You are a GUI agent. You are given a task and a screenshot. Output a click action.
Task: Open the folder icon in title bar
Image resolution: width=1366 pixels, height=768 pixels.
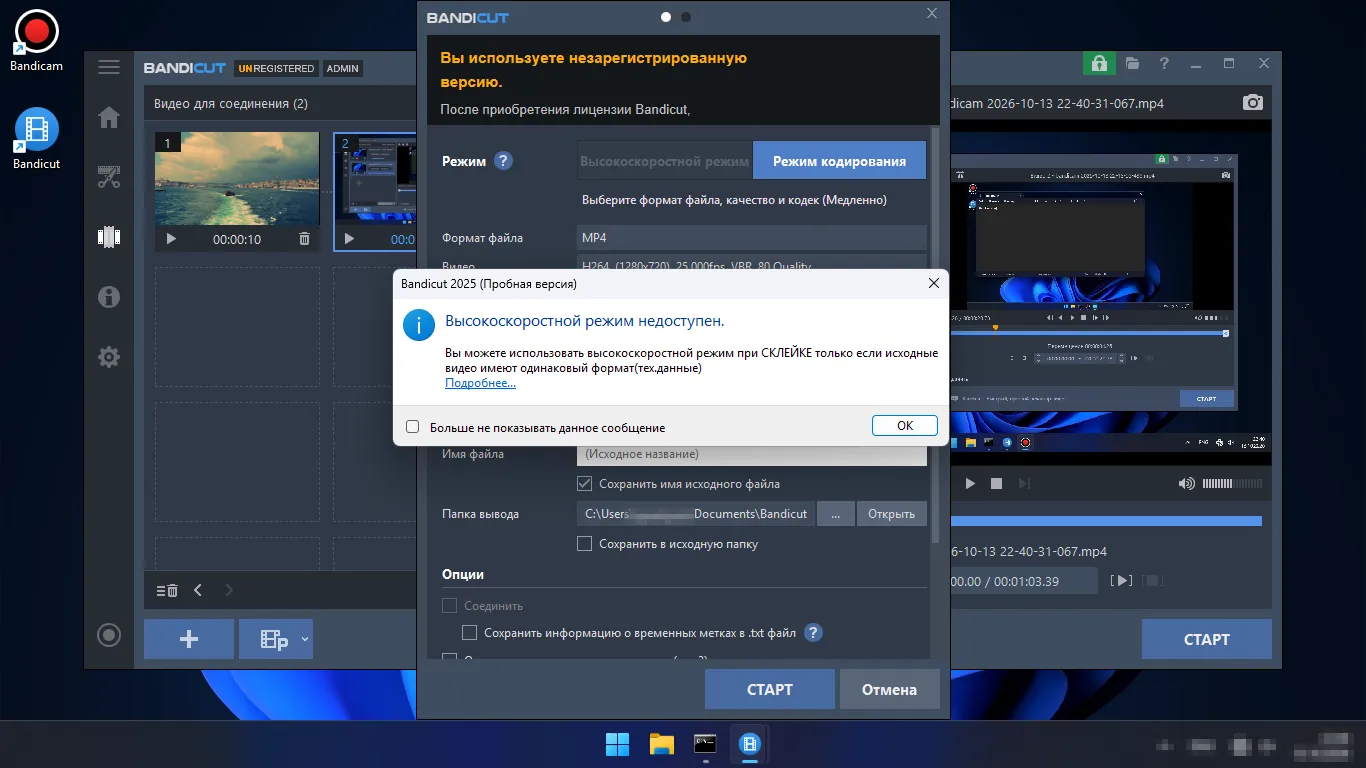(1132, 63)
